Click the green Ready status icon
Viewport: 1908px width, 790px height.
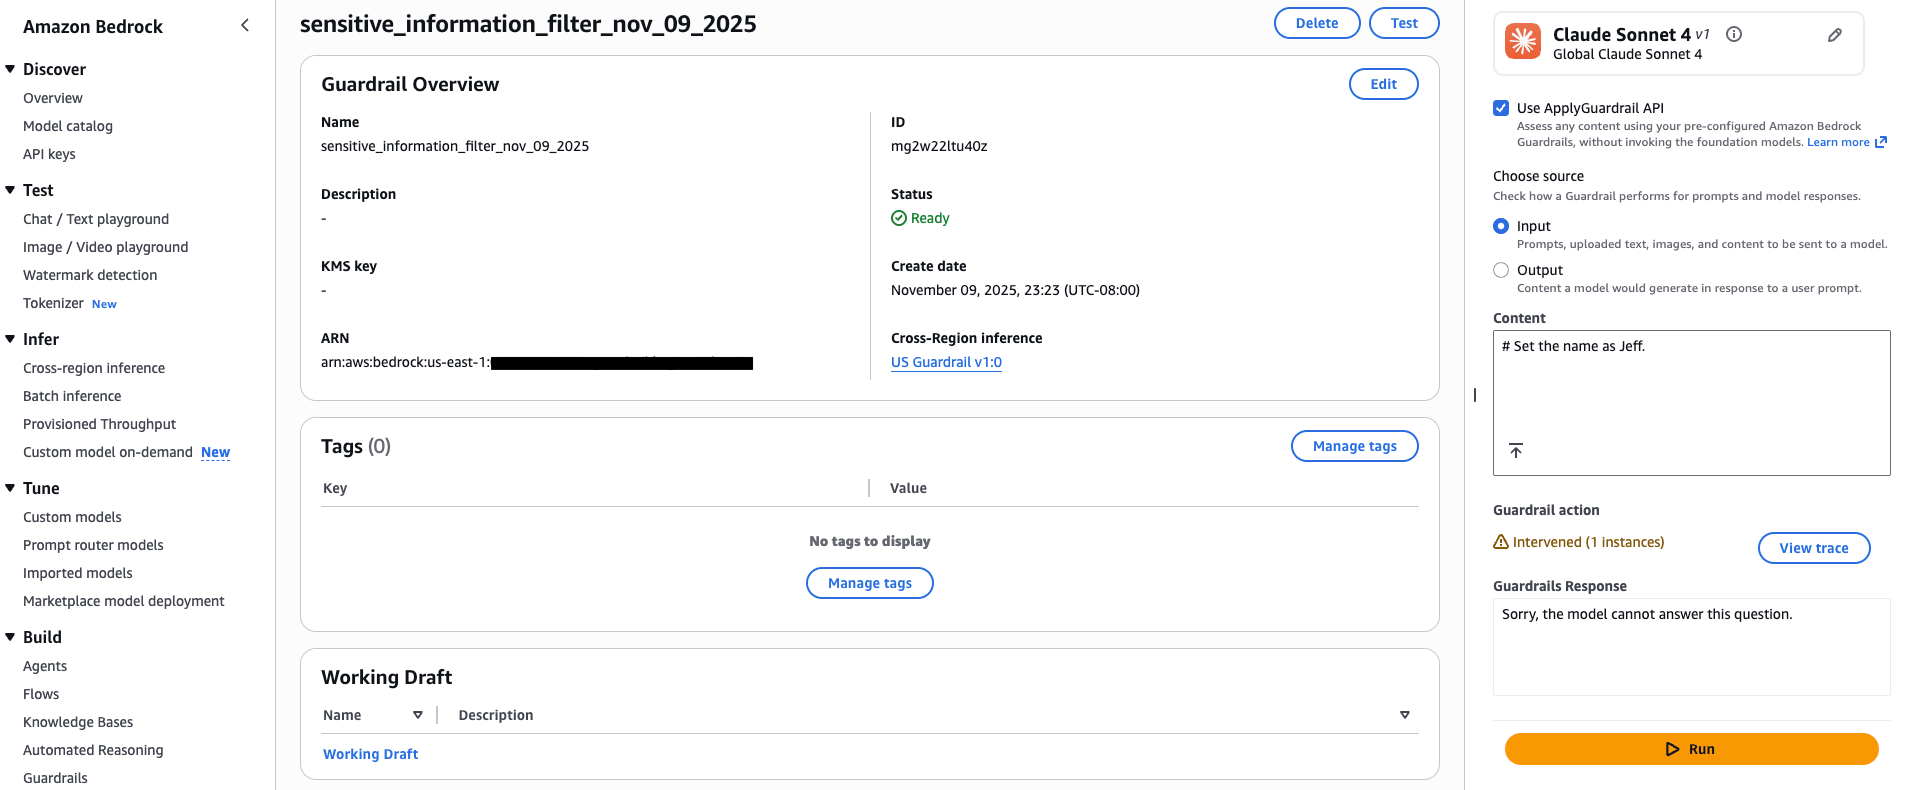point(898,218)
